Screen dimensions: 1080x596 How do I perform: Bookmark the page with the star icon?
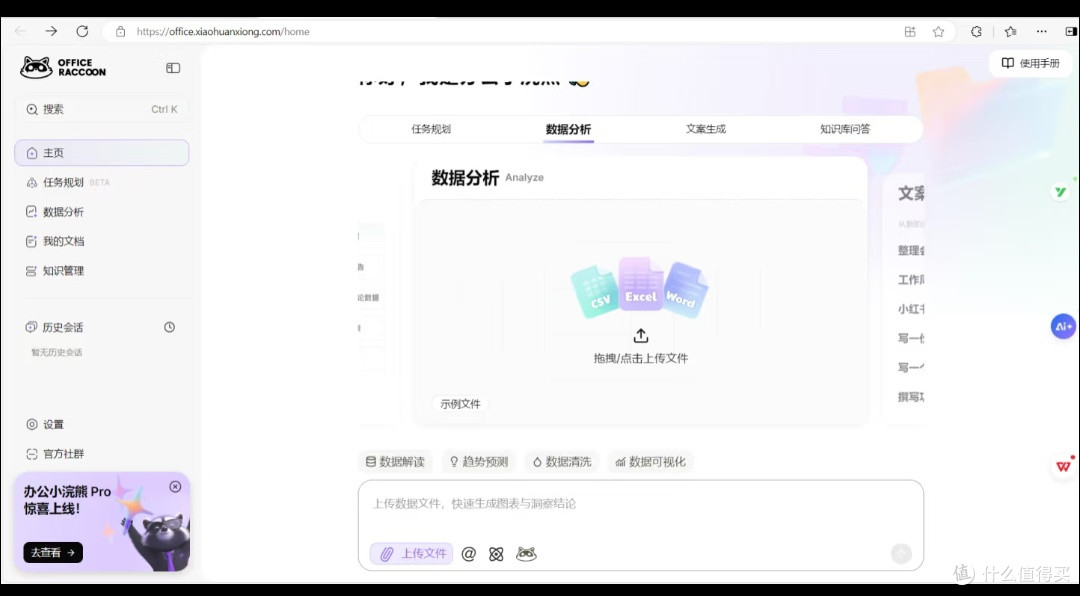938,32
